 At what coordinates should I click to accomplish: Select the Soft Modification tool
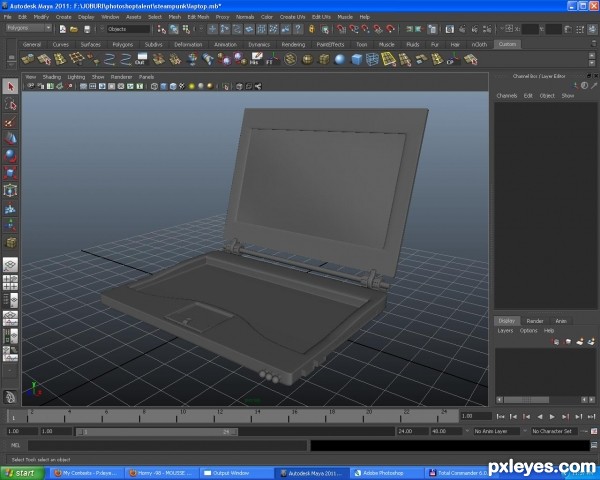(10, 207)
